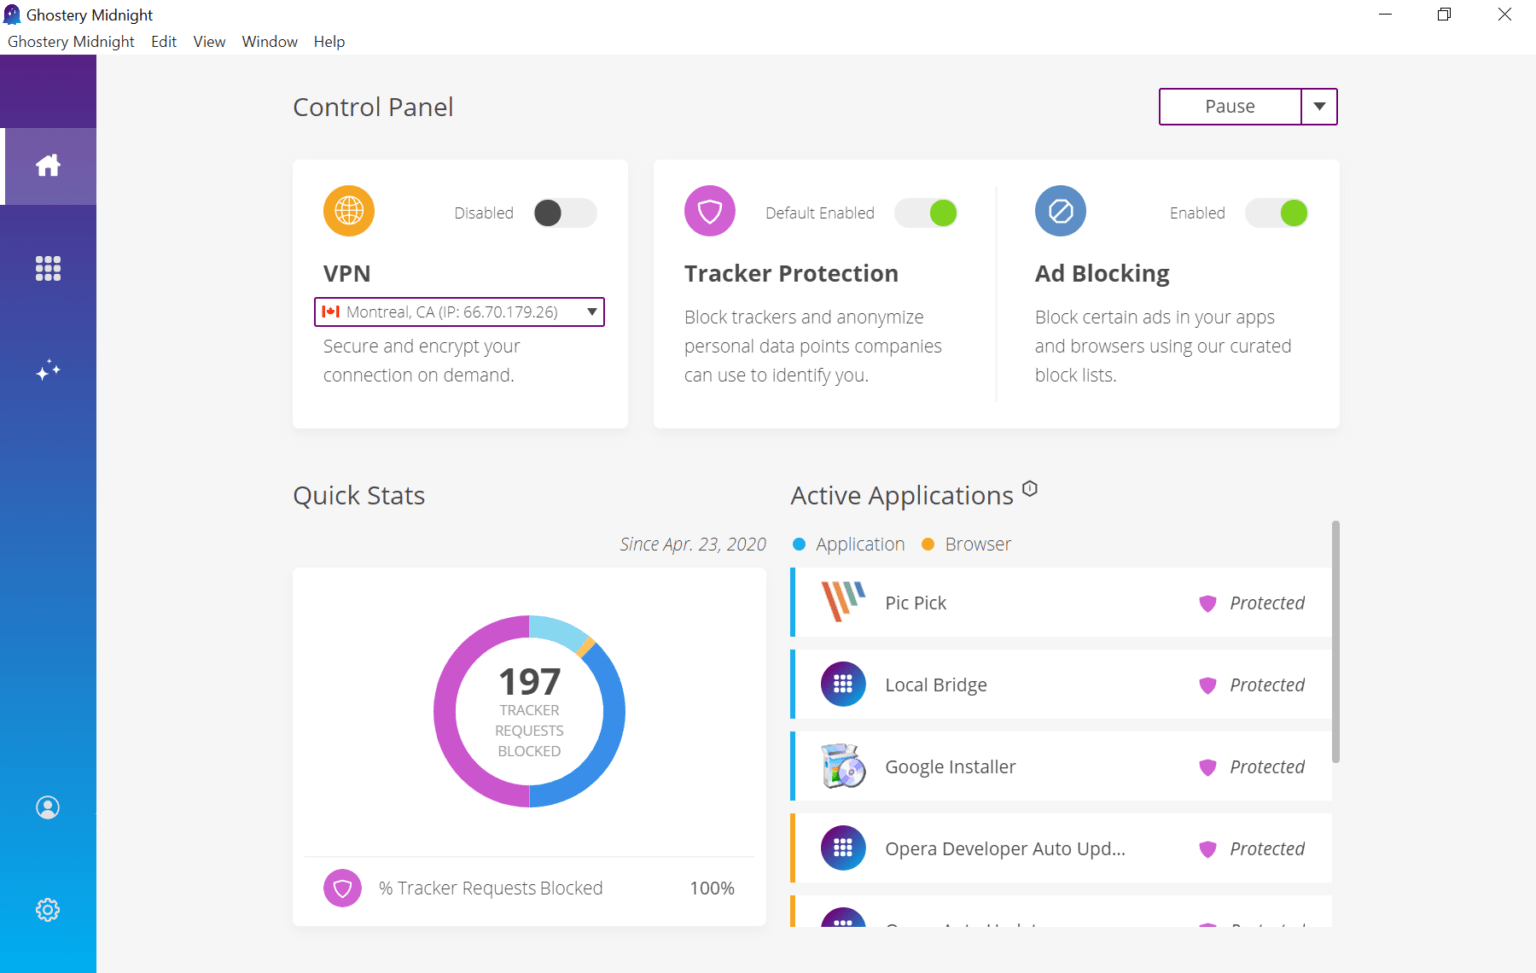The image size is (1536, 973).
Task: Click shield icon in Opera Developer row
Action: pos(1208,849)
